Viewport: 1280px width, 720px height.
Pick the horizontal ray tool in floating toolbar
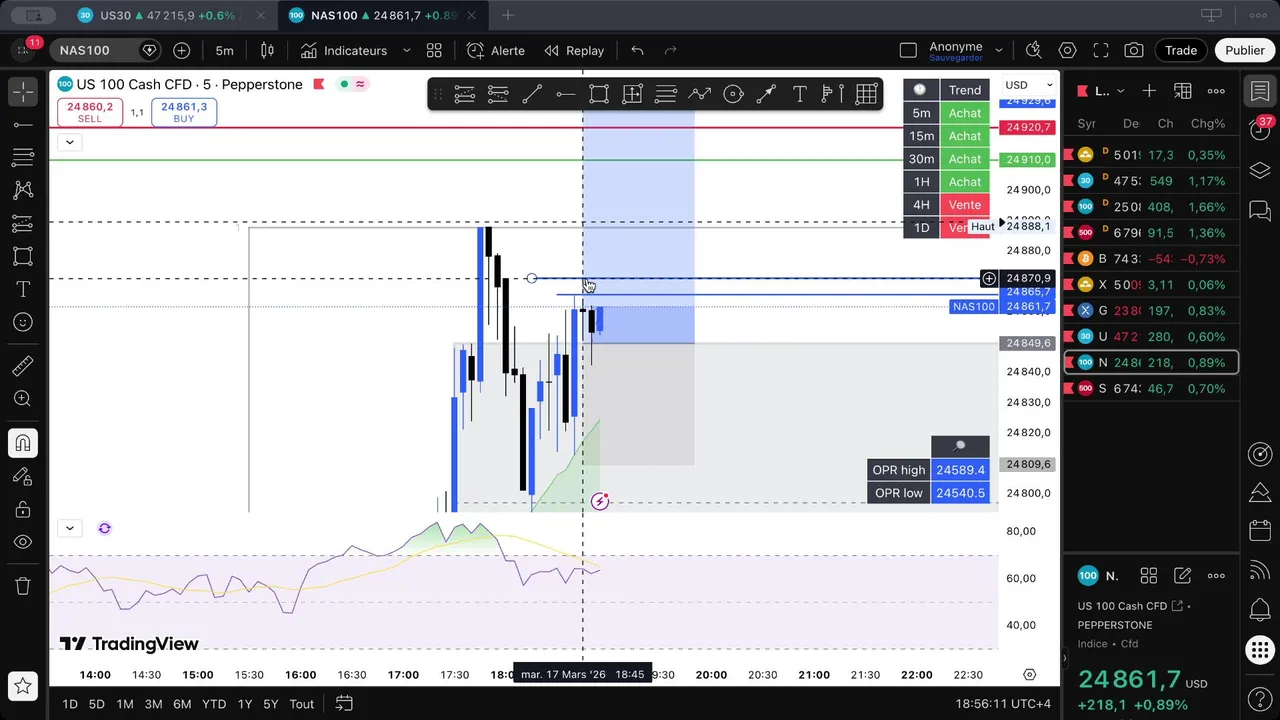click(x=565, y=94)
